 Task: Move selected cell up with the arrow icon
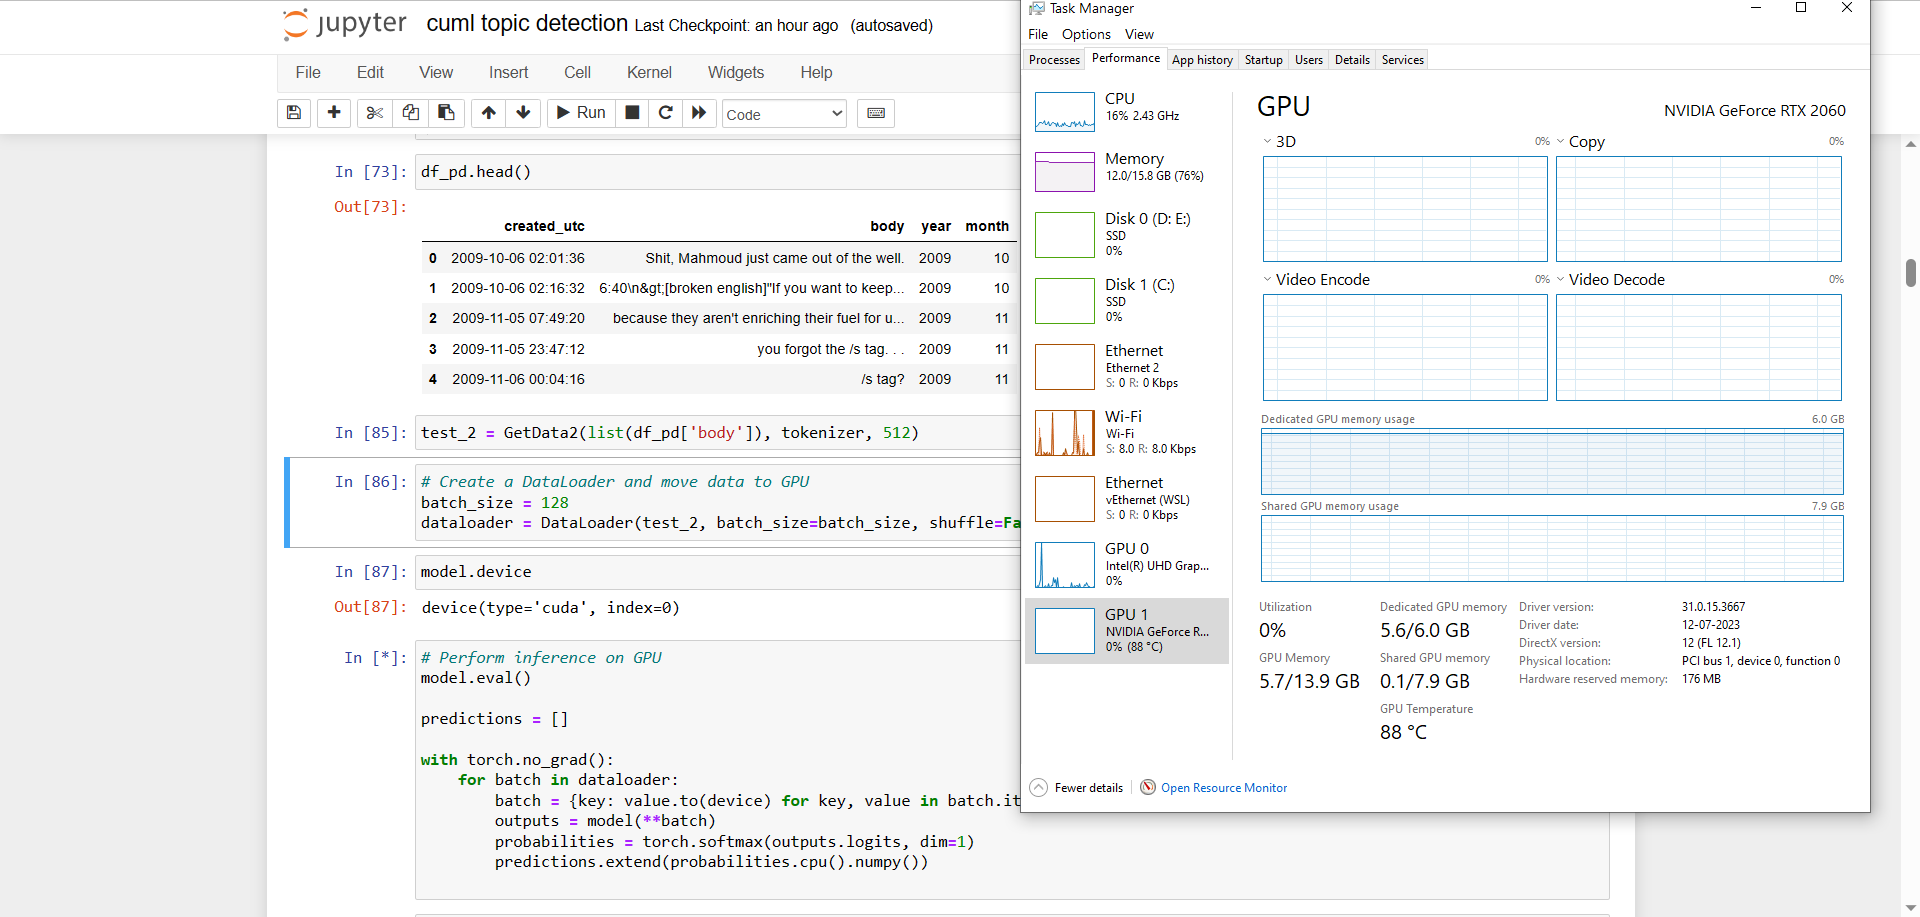(x=488, y=113)
